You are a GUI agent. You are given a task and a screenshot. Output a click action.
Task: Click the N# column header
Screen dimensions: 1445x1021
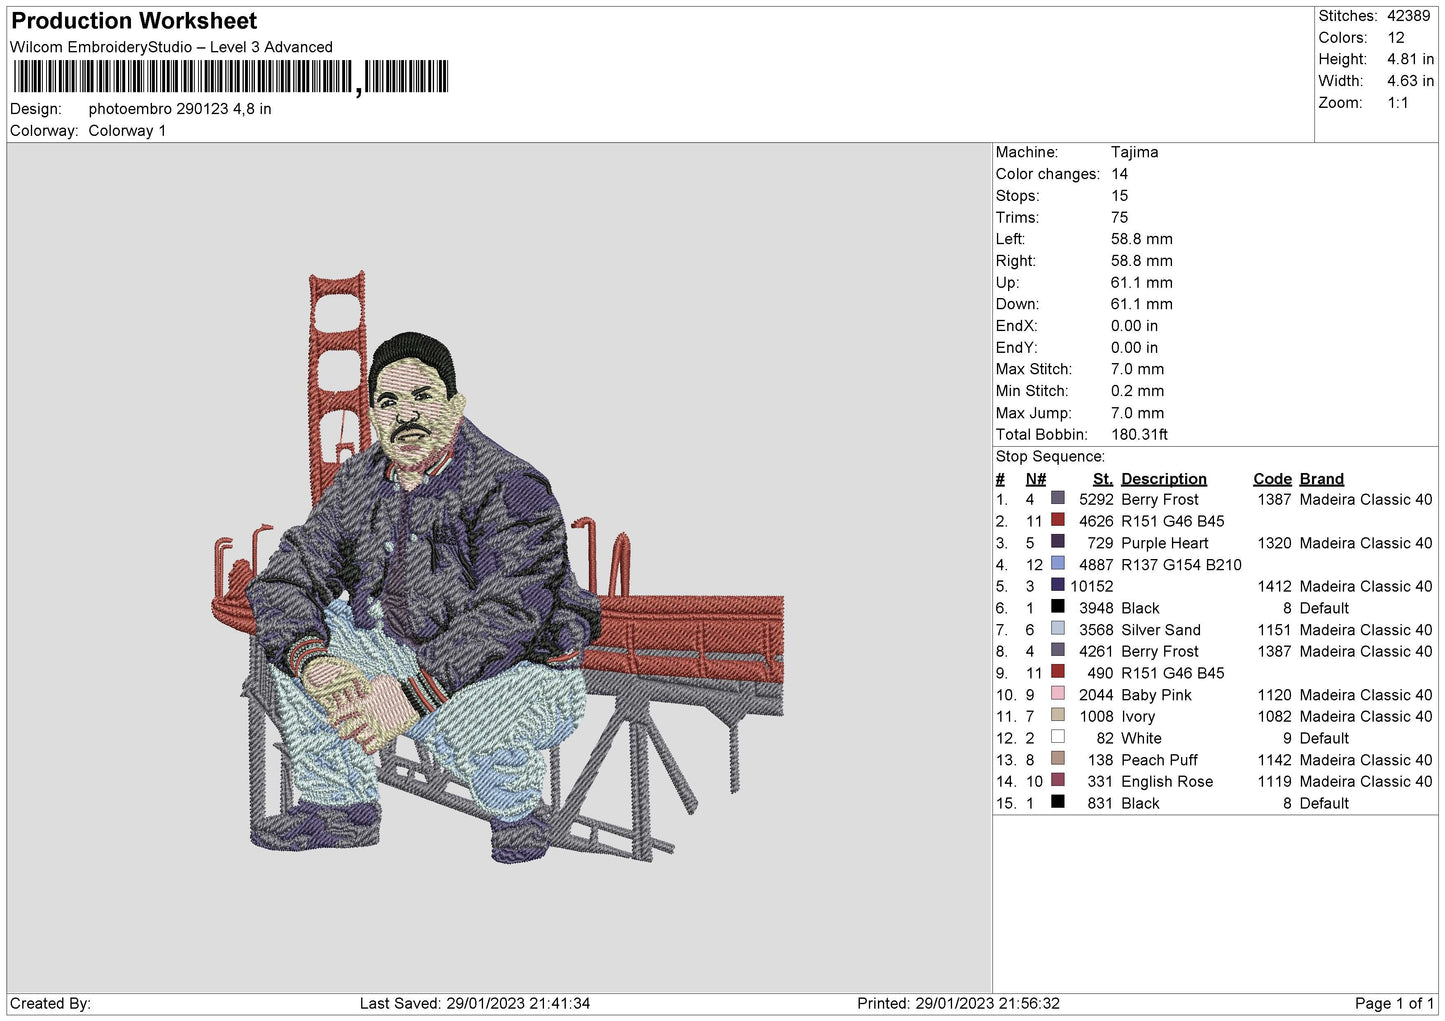coord(1035,479)
